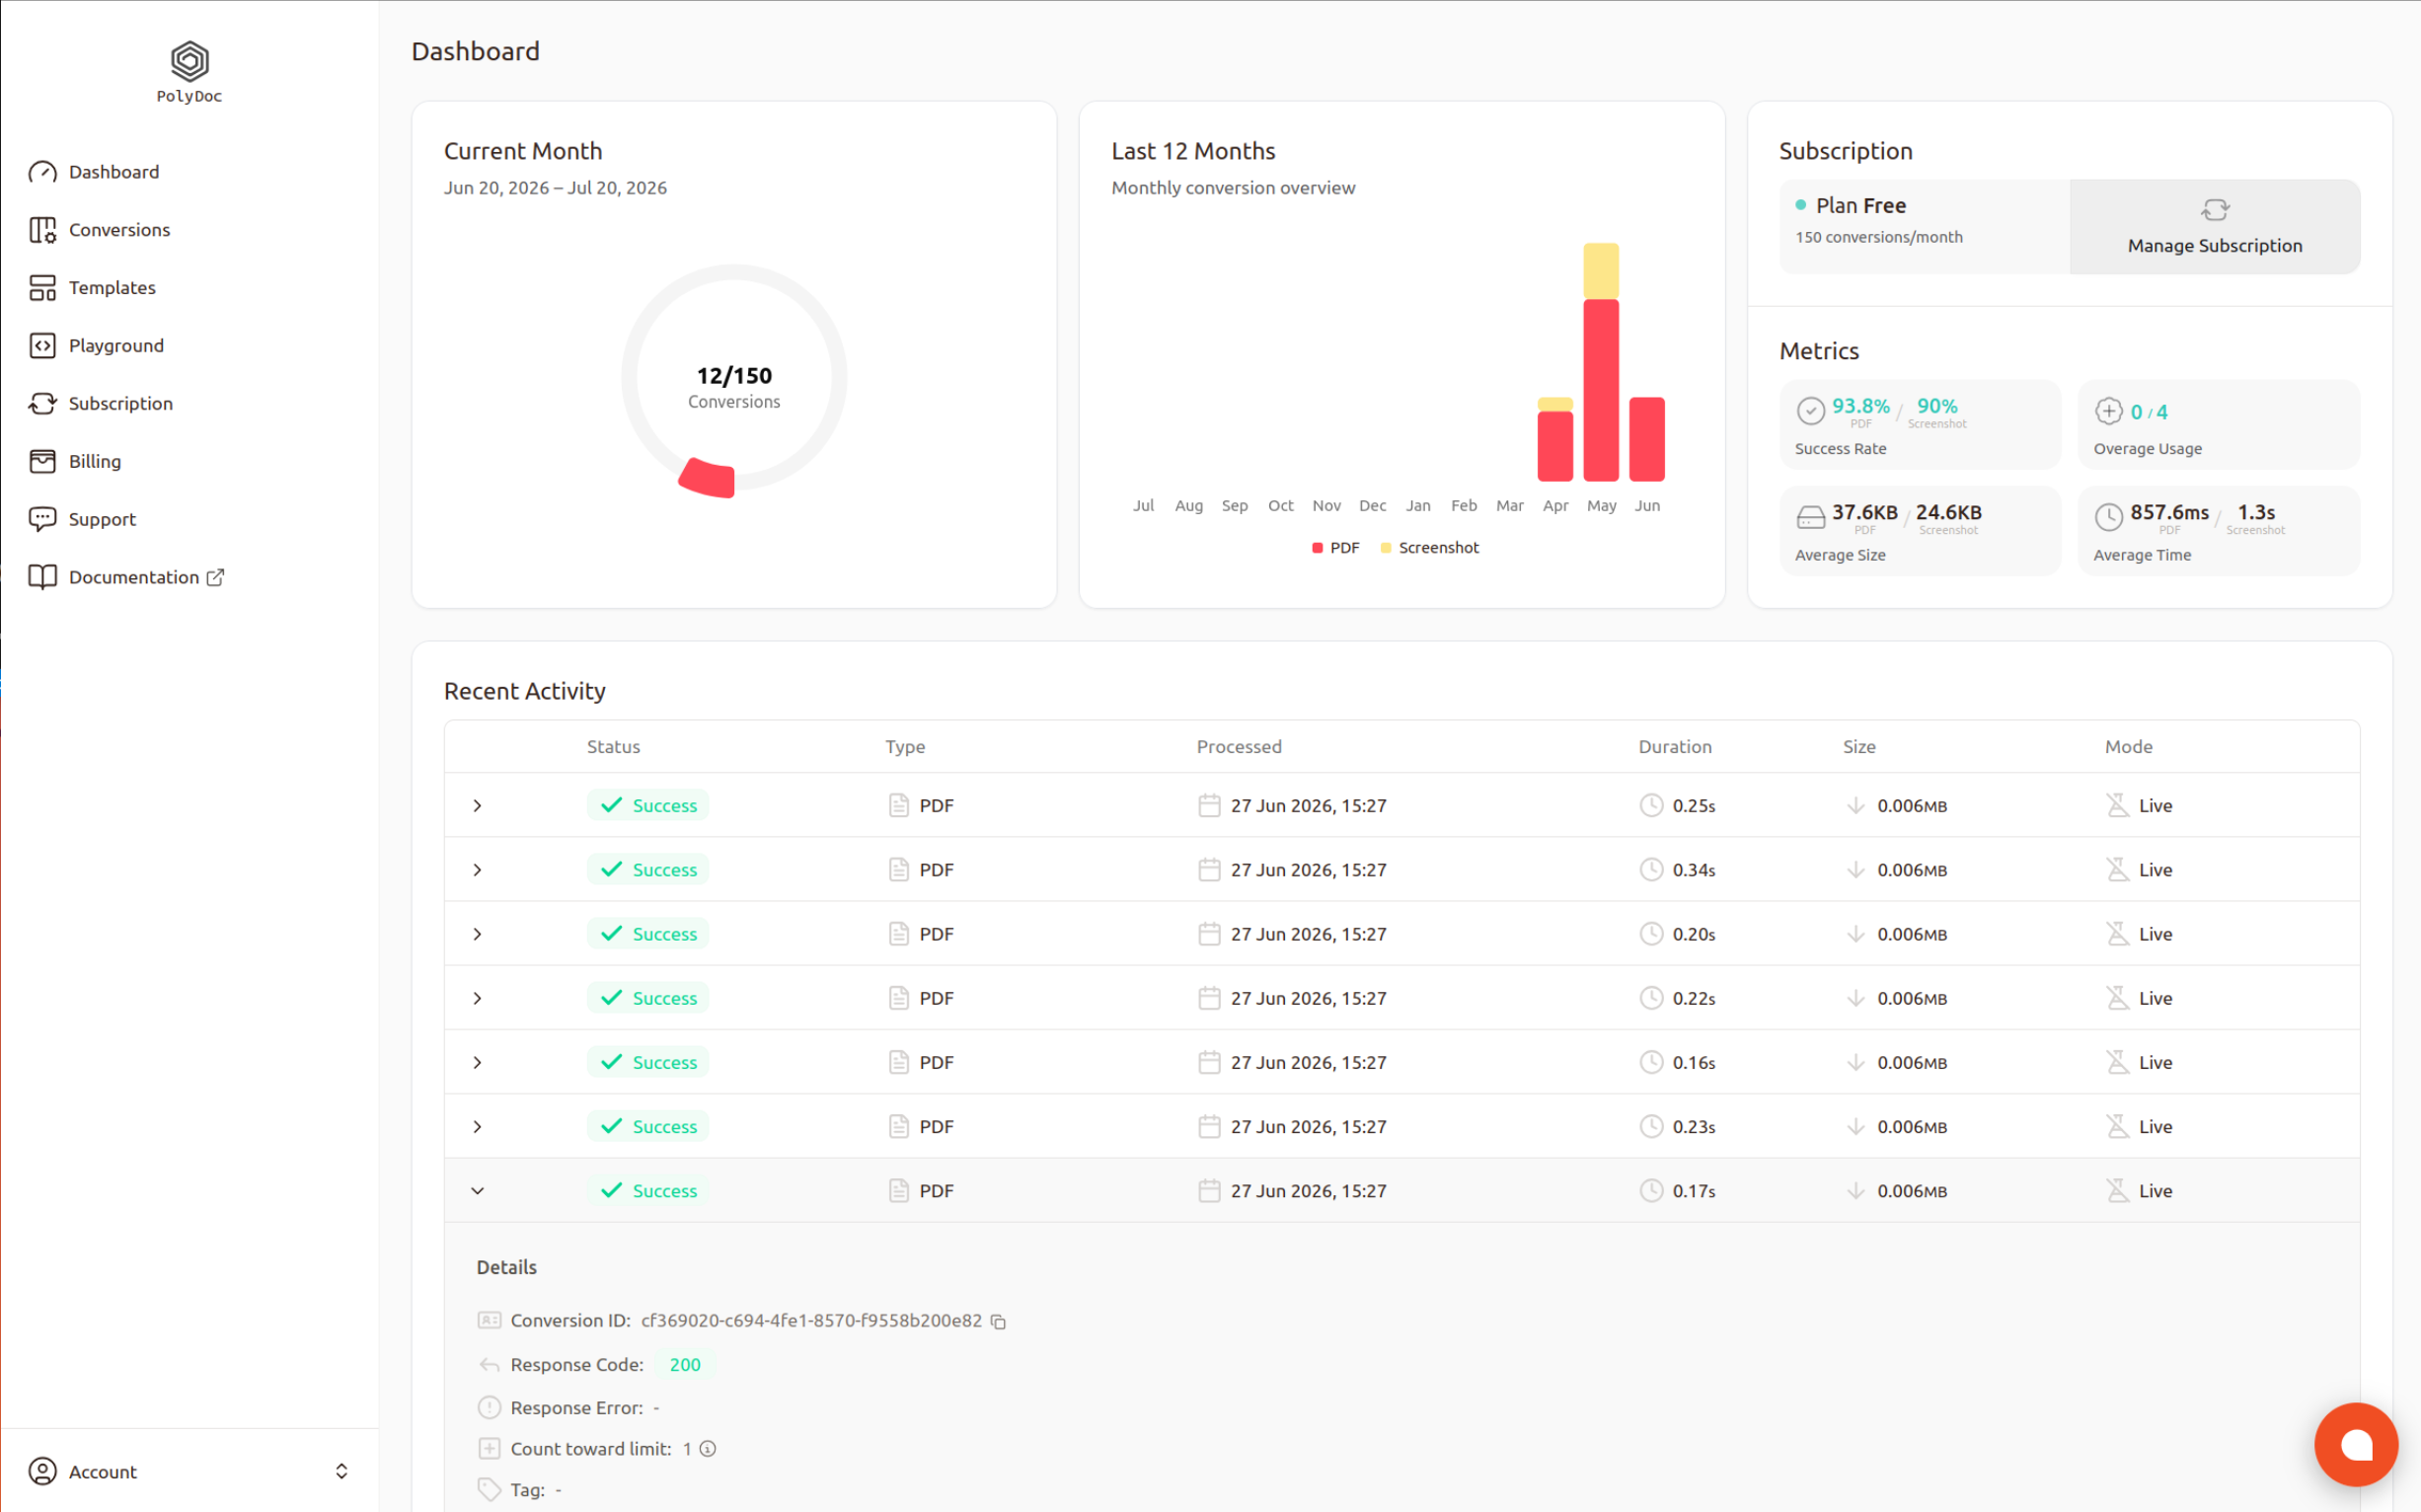Click the Average Time clock icon
This screenshot has height=1512, width=2421.
pyautogui.click(x=2108, y=517)
